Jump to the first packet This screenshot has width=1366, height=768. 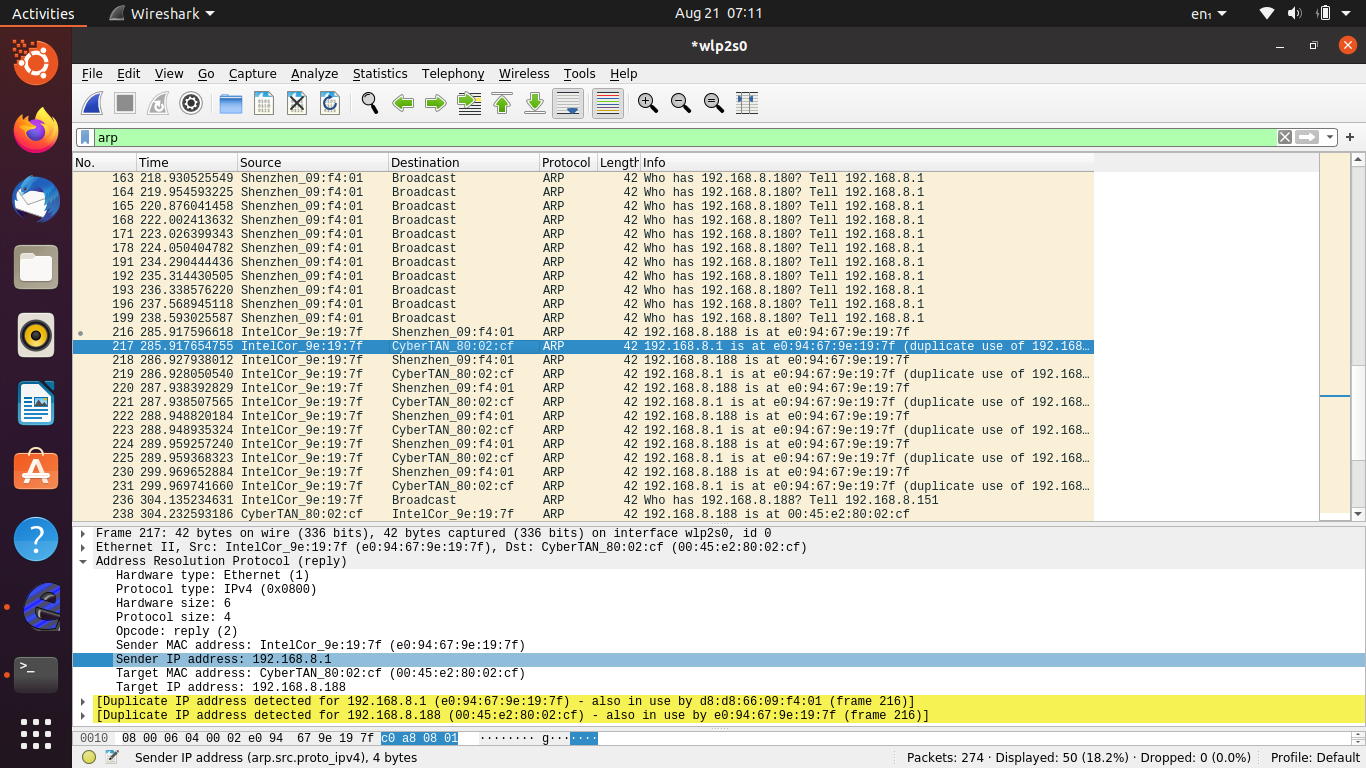[x=502, y=103]
